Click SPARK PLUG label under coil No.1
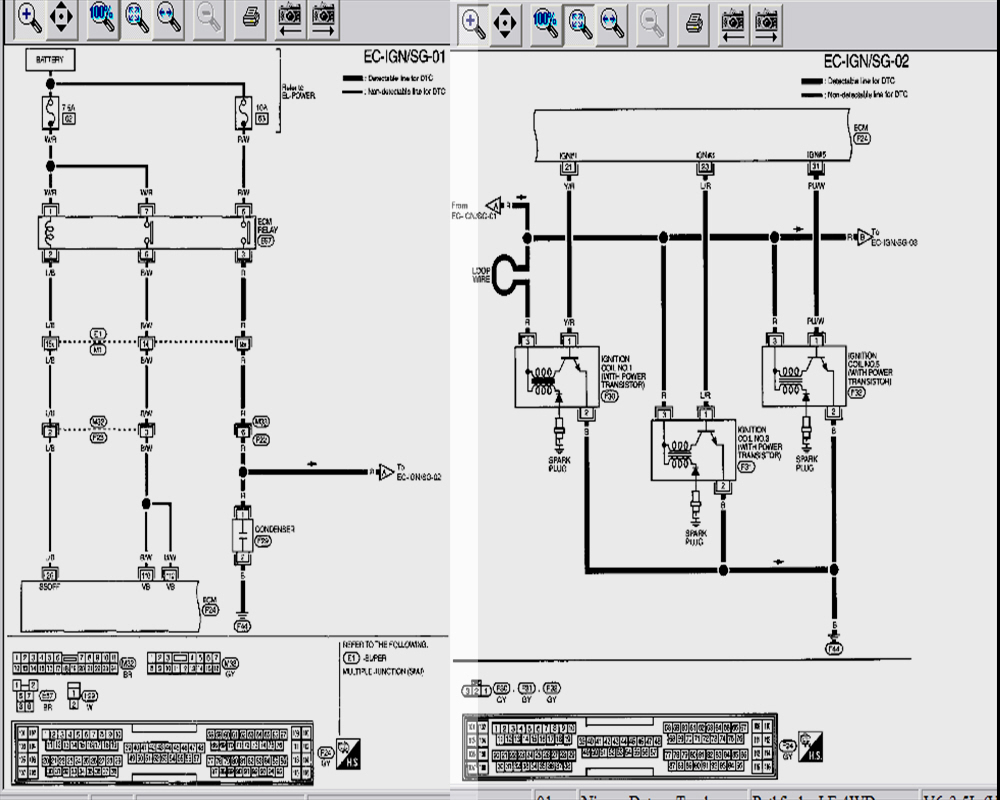The width and height of the screenshot is (1000, 800). [x=559, y=464]
